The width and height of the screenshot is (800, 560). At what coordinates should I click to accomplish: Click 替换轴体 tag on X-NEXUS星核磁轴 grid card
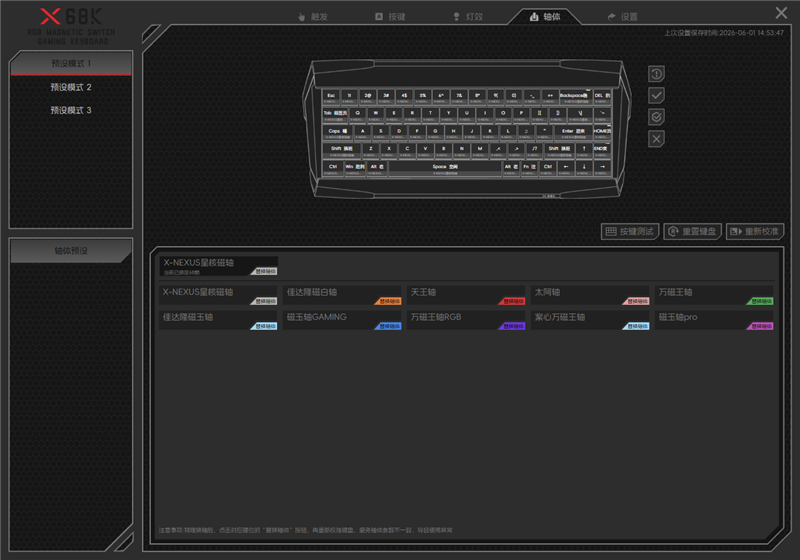[x=264, y=301]
